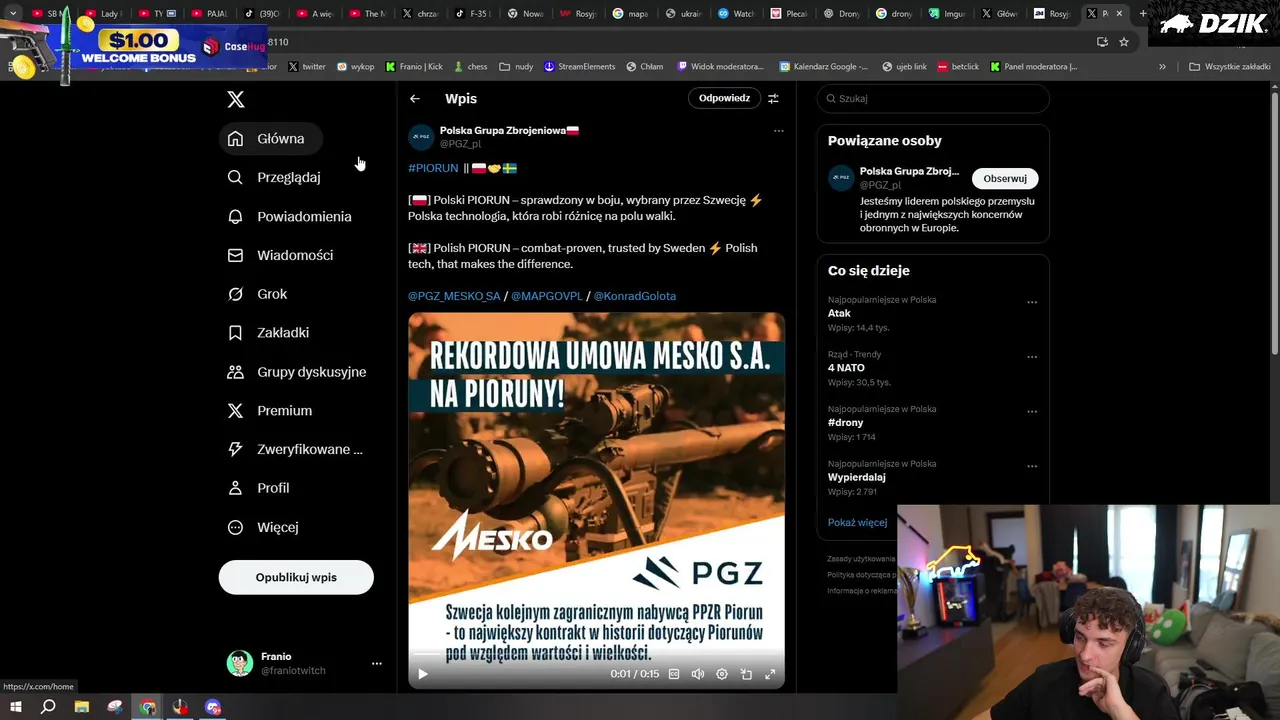This screenshot has width=1280, height=720.
Task: Open options for the #drony trend
Action: point(1032,411)
